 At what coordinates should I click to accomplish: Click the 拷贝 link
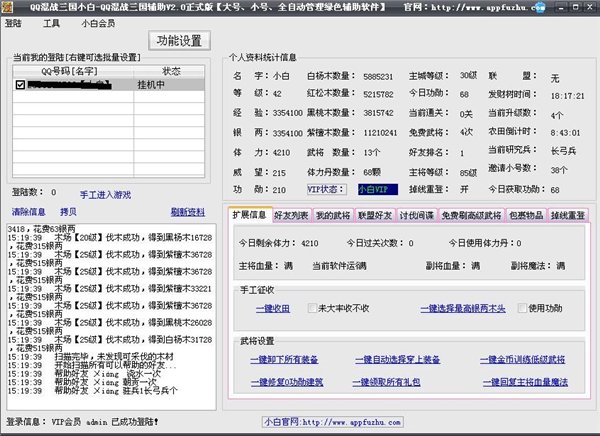coord(68,212)
